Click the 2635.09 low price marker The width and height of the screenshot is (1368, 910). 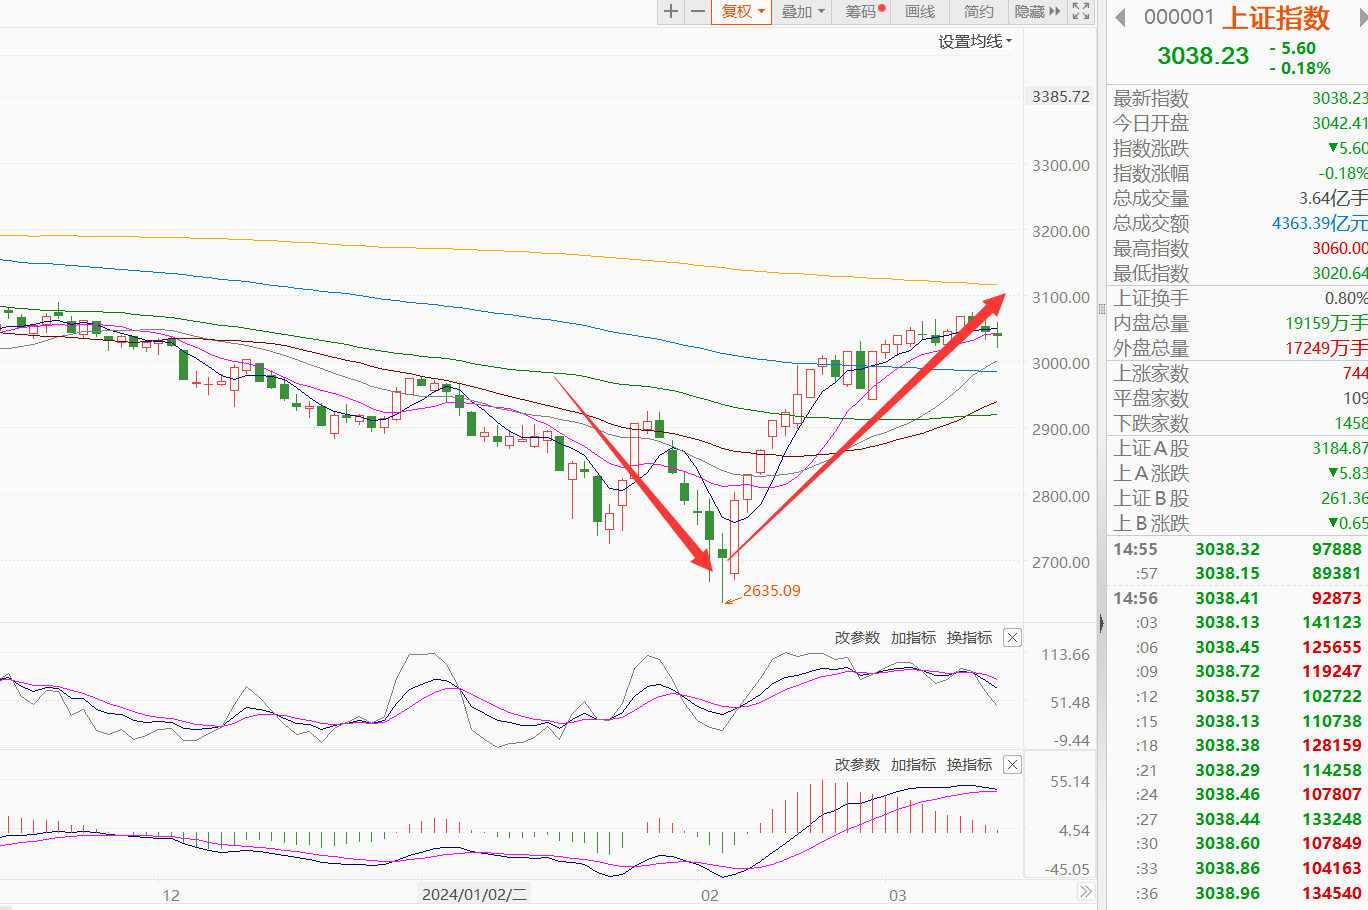click(x=771, y=591)
